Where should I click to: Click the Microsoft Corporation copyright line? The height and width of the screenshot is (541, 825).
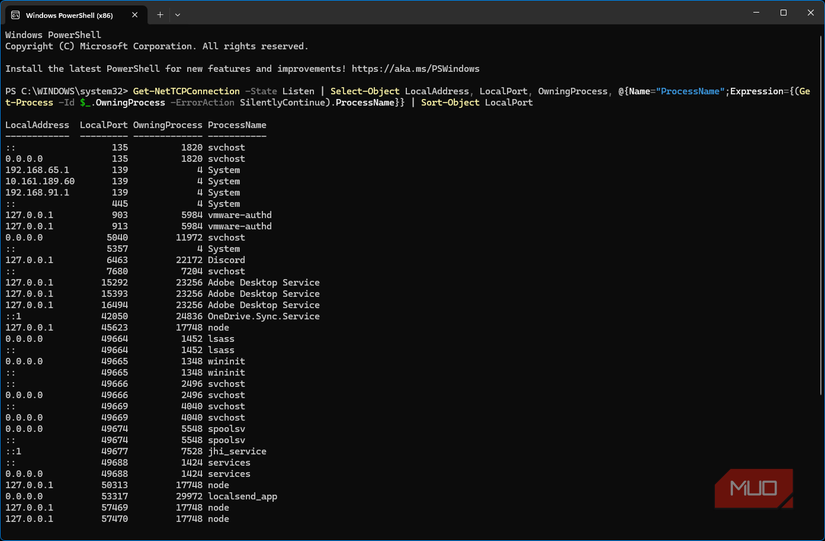coord(157,46)
